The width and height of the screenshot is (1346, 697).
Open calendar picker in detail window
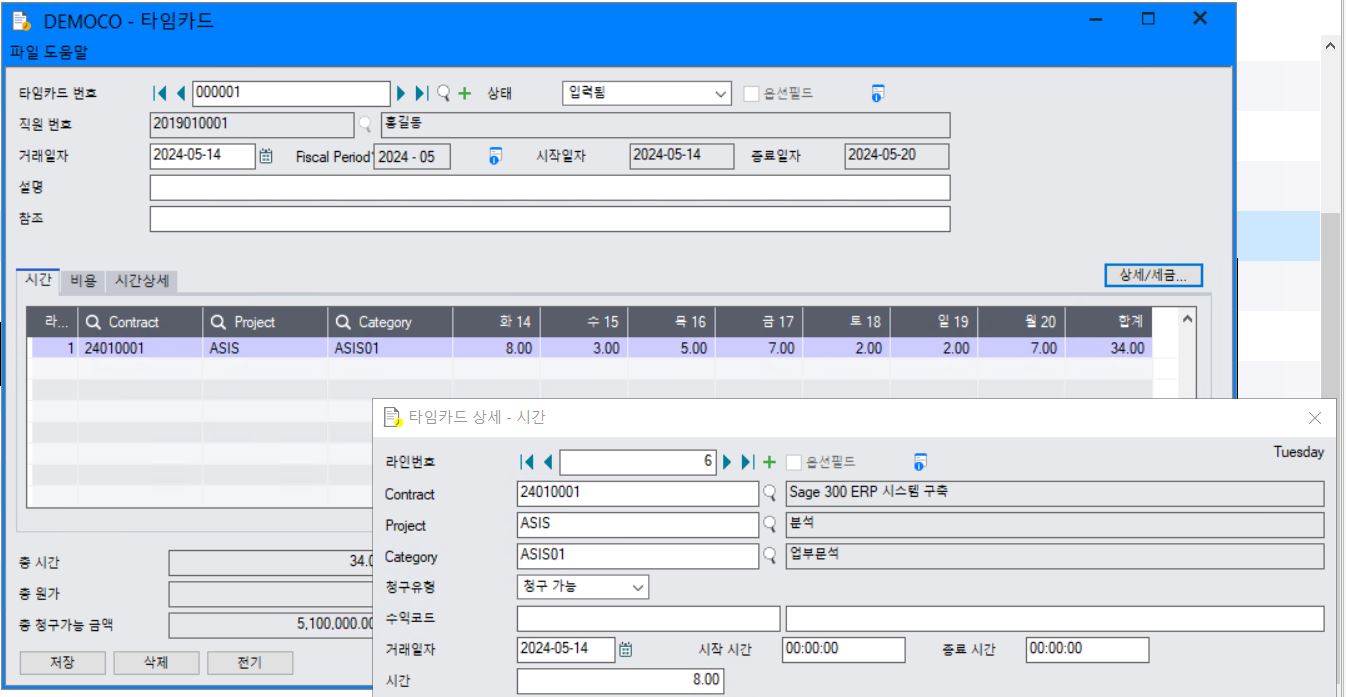click(626, 649)
